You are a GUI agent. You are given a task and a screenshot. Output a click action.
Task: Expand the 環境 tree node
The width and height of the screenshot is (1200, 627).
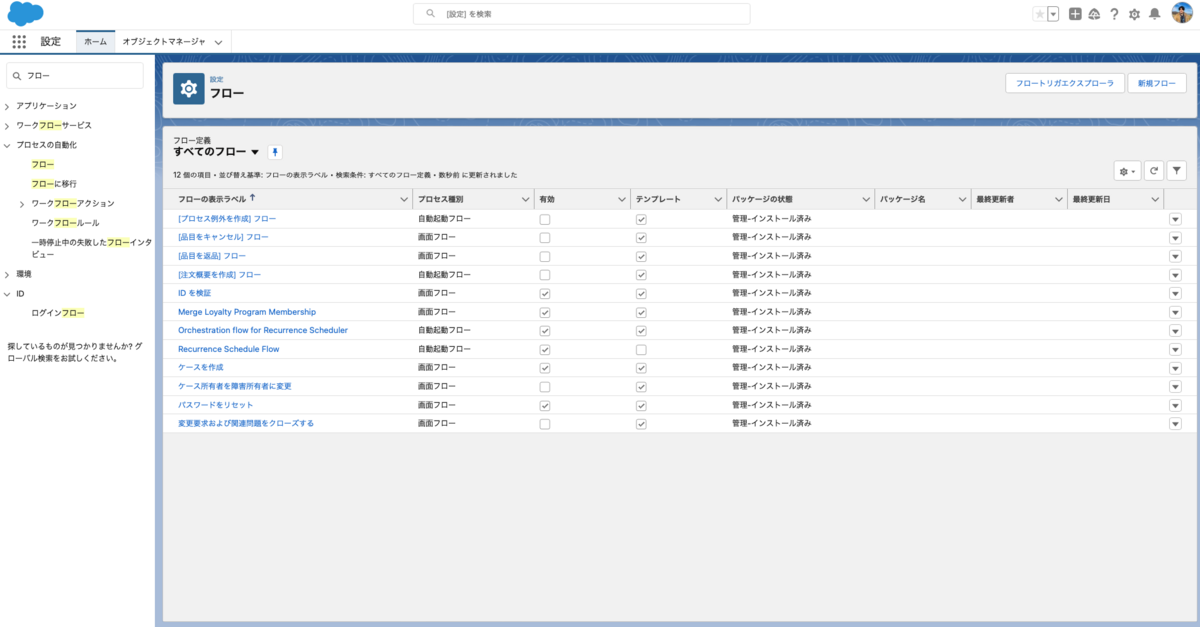8,274
